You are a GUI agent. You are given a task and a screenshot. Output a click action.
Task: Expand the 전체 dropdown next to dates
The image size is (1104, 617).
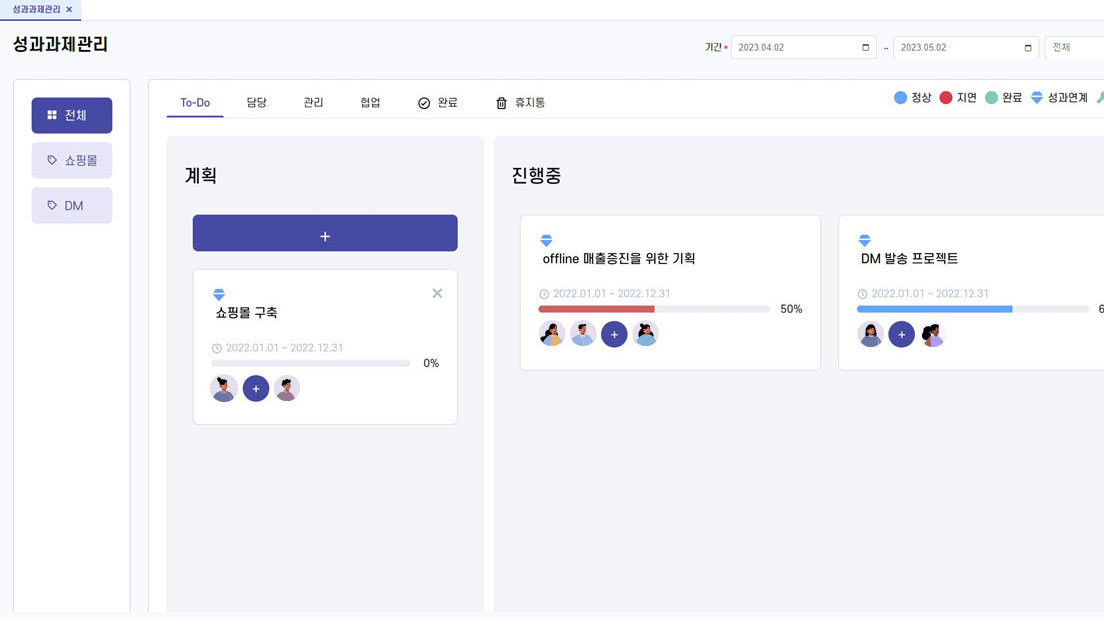click(1074, 47)
